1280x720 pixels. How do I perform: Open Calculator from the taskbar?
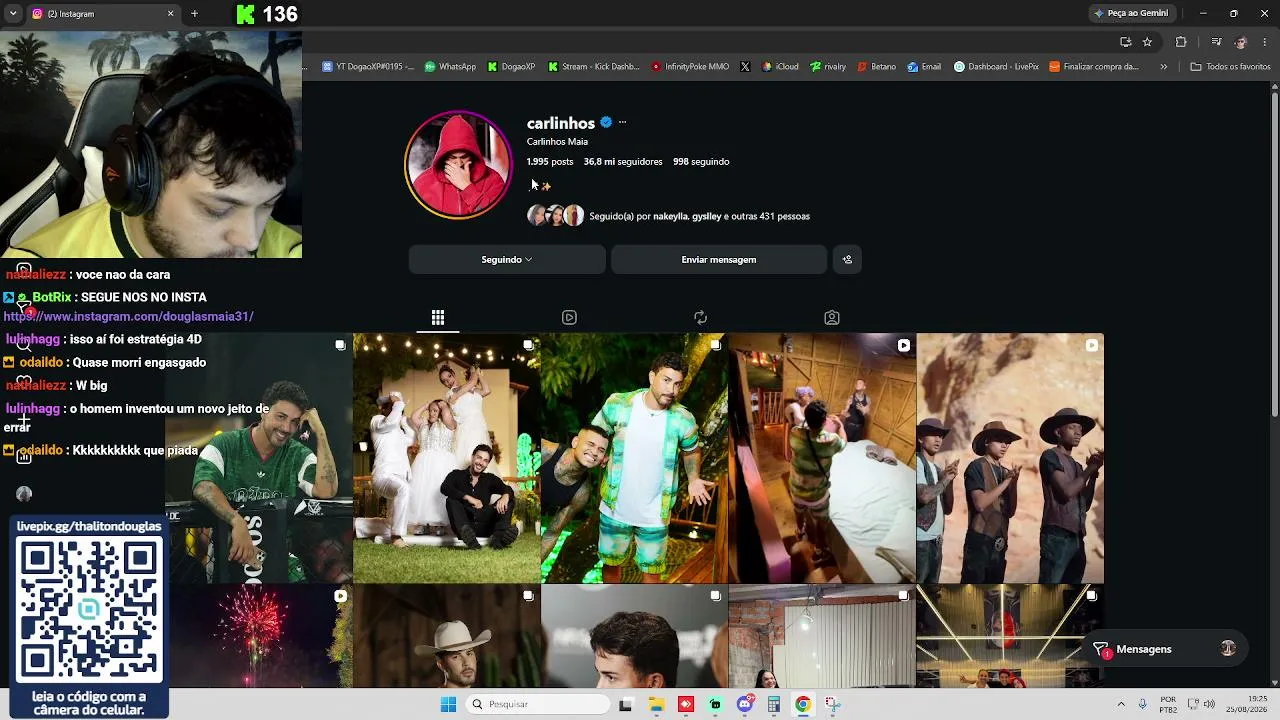773,704
